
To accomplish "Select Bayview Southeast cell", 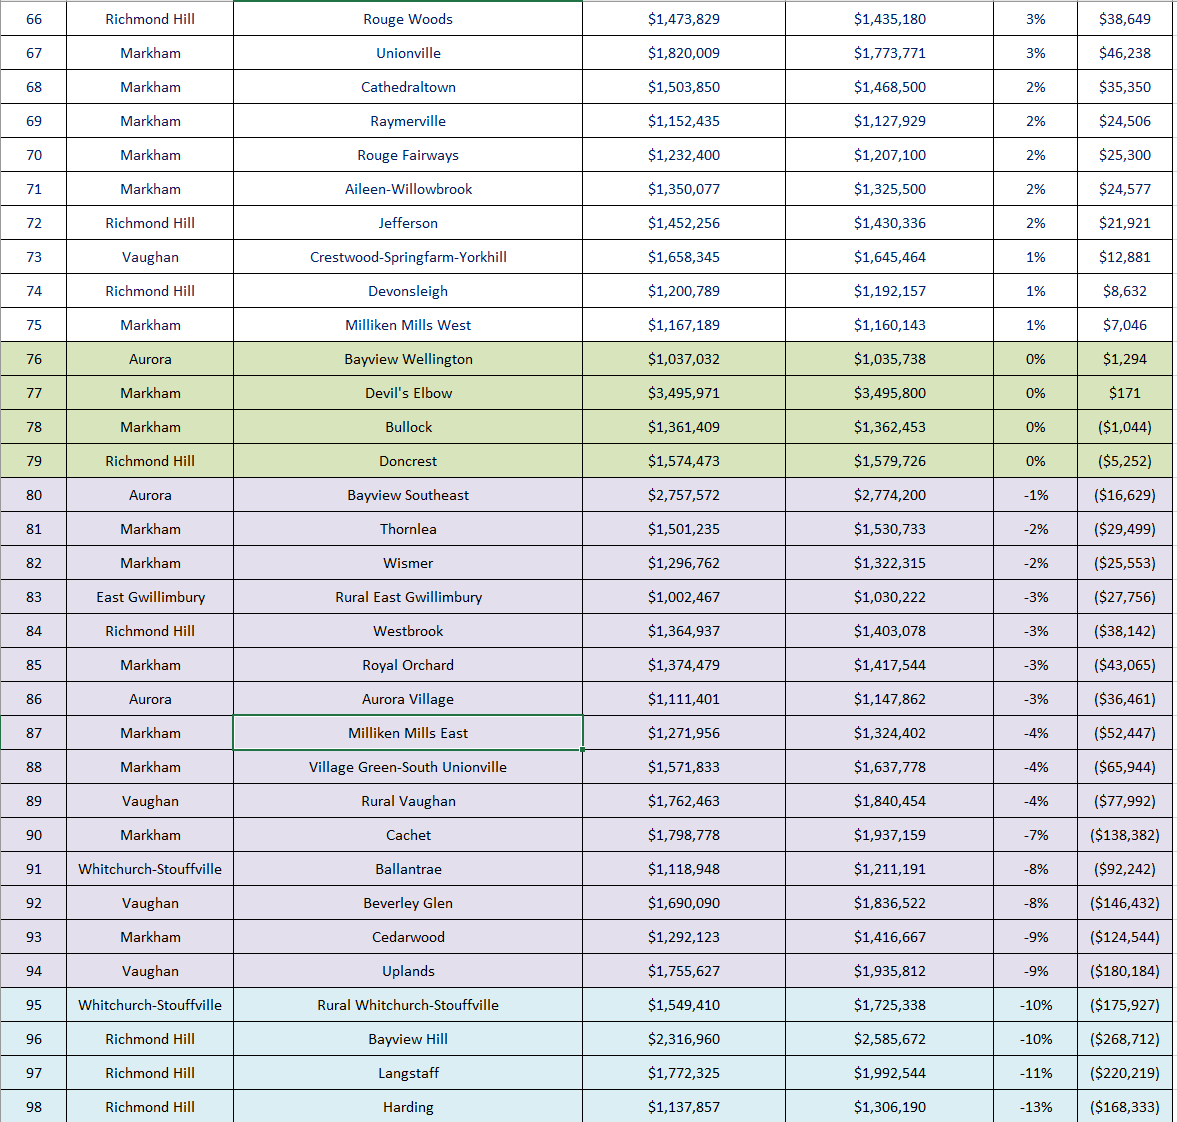I will [408, 495].
